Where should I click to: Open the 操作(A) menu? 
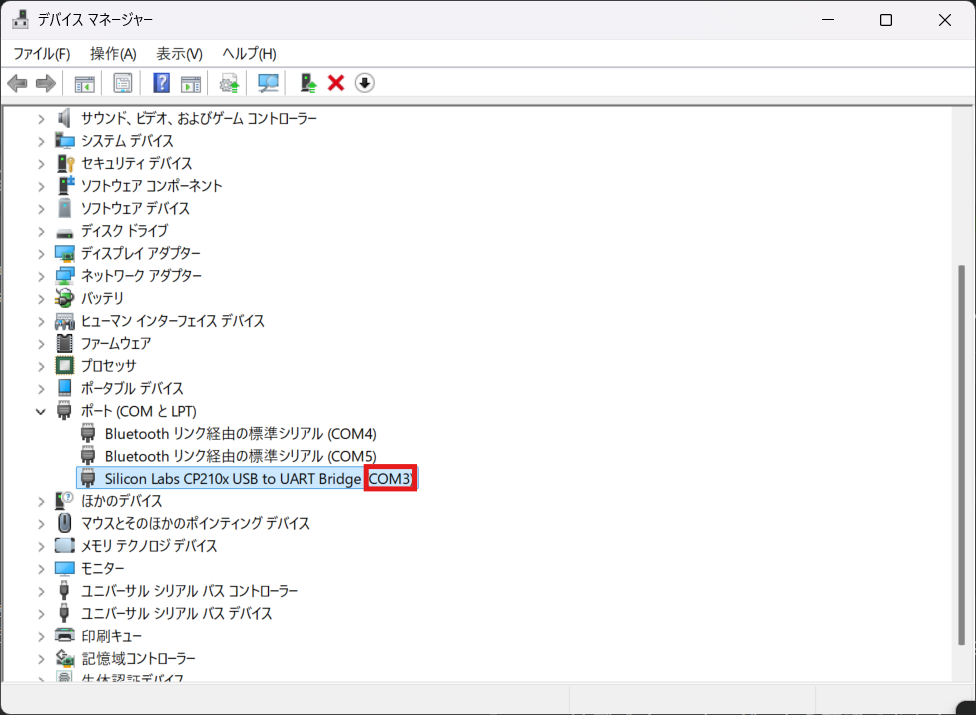[113, 54]
